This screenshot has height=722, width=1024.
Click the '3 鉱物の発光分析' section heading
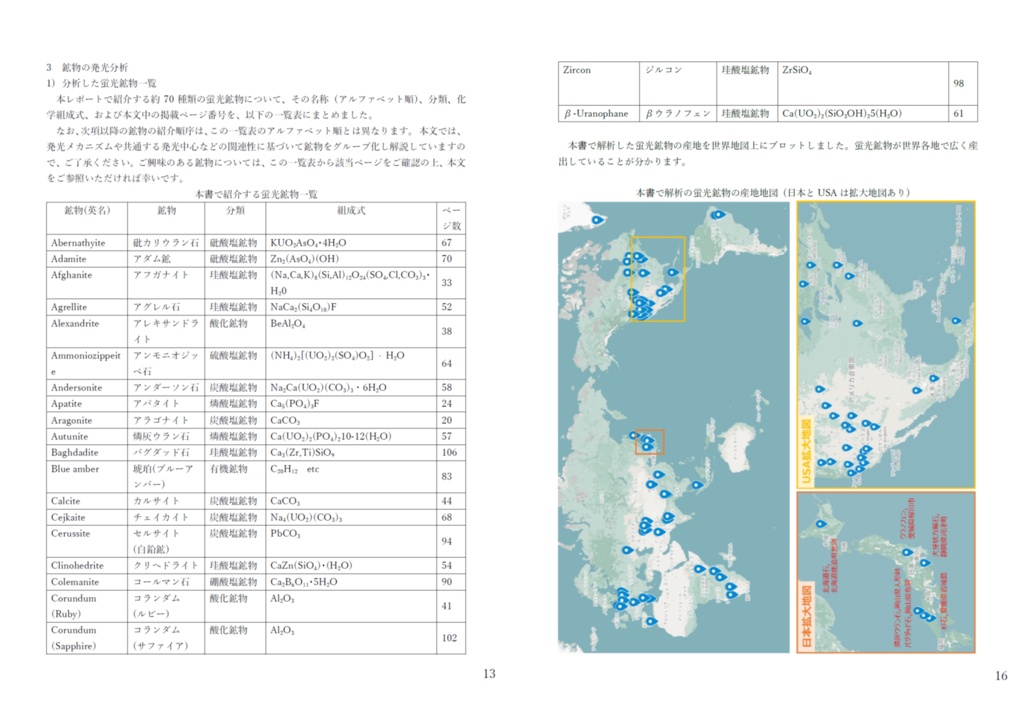point(88,67)
